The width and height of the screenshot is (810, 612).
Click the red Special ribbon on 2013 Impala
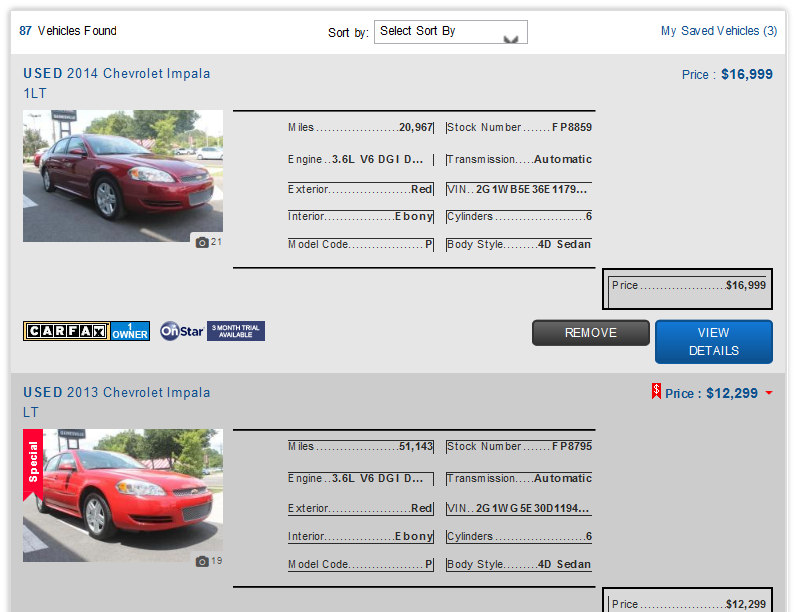point(34,461)
